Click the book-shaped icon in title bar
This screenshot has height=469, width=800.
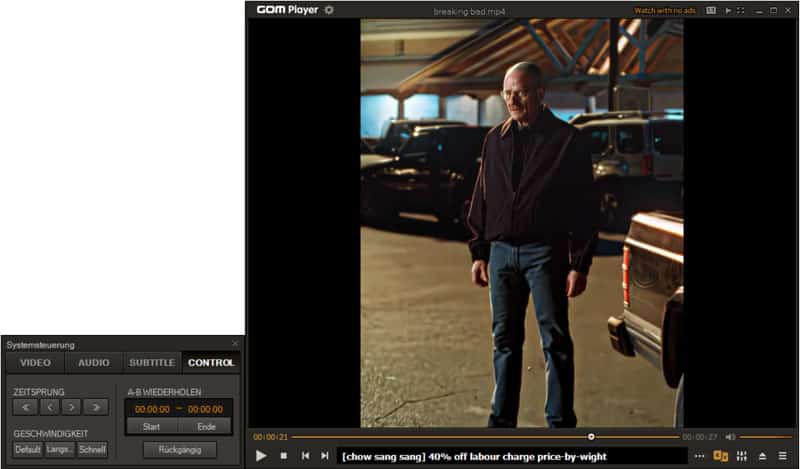711,10
